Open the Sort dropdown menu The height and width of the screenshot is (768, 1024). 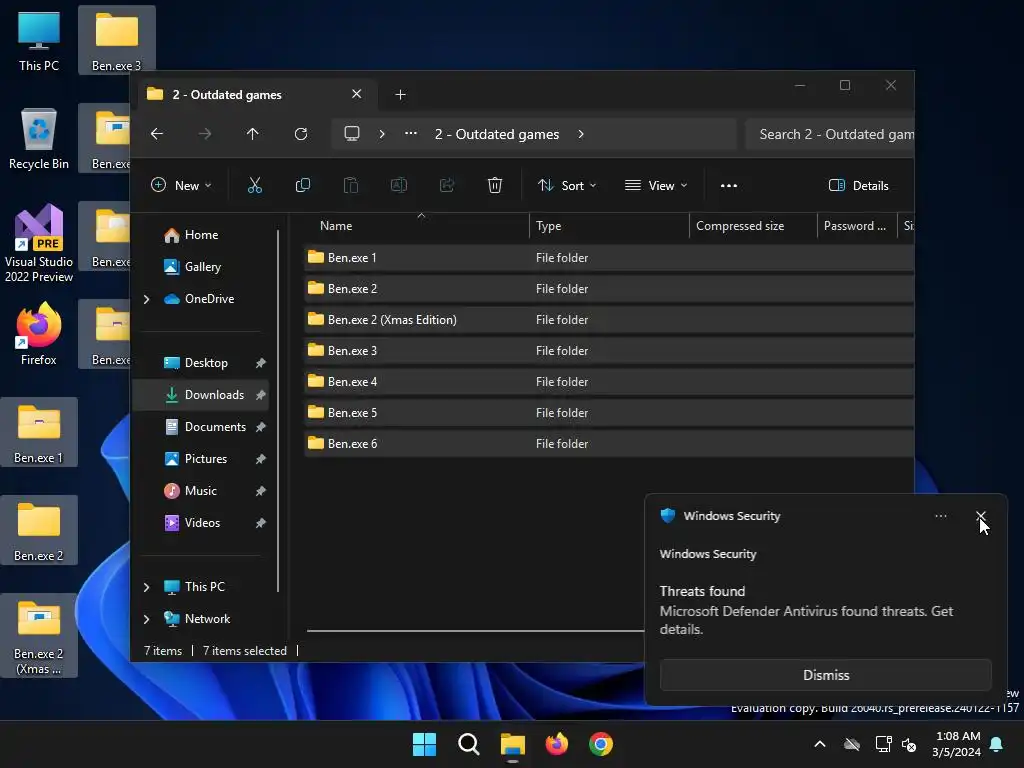click(x=567, y=185)
